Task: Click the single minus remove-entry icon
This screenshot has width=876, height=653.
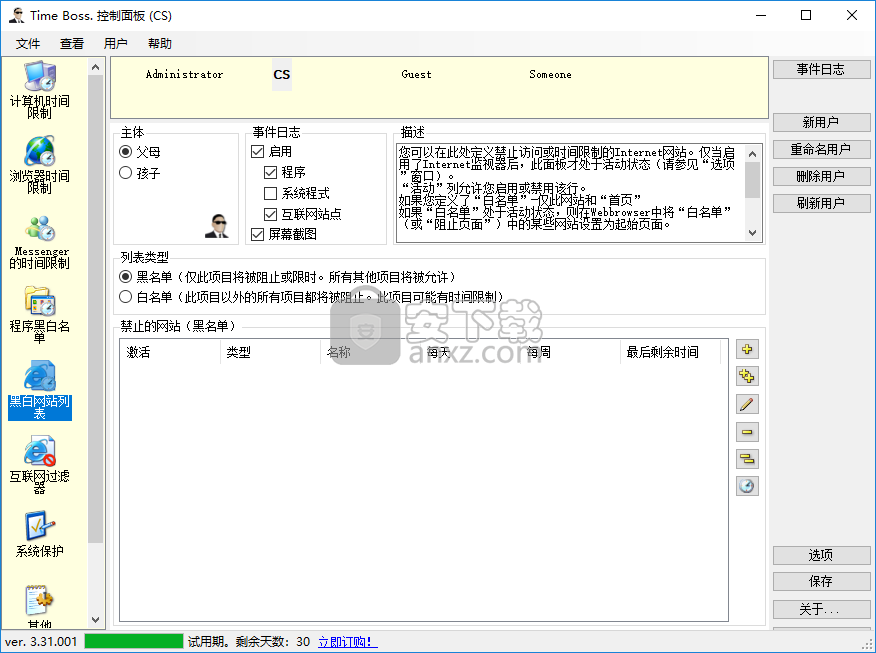Action: [747, 432]
